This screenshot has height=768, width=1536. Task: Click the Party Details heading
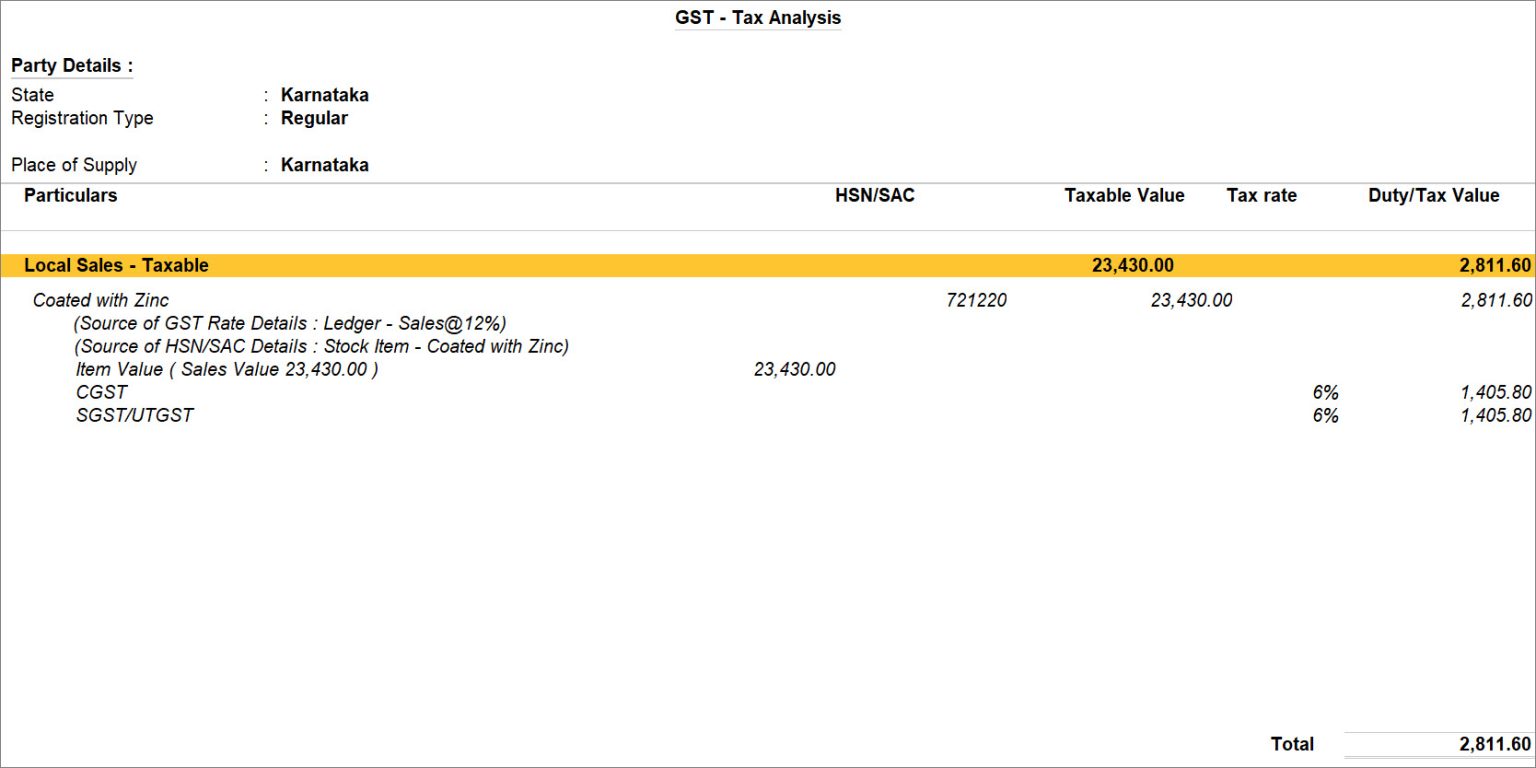coord(70,65)
